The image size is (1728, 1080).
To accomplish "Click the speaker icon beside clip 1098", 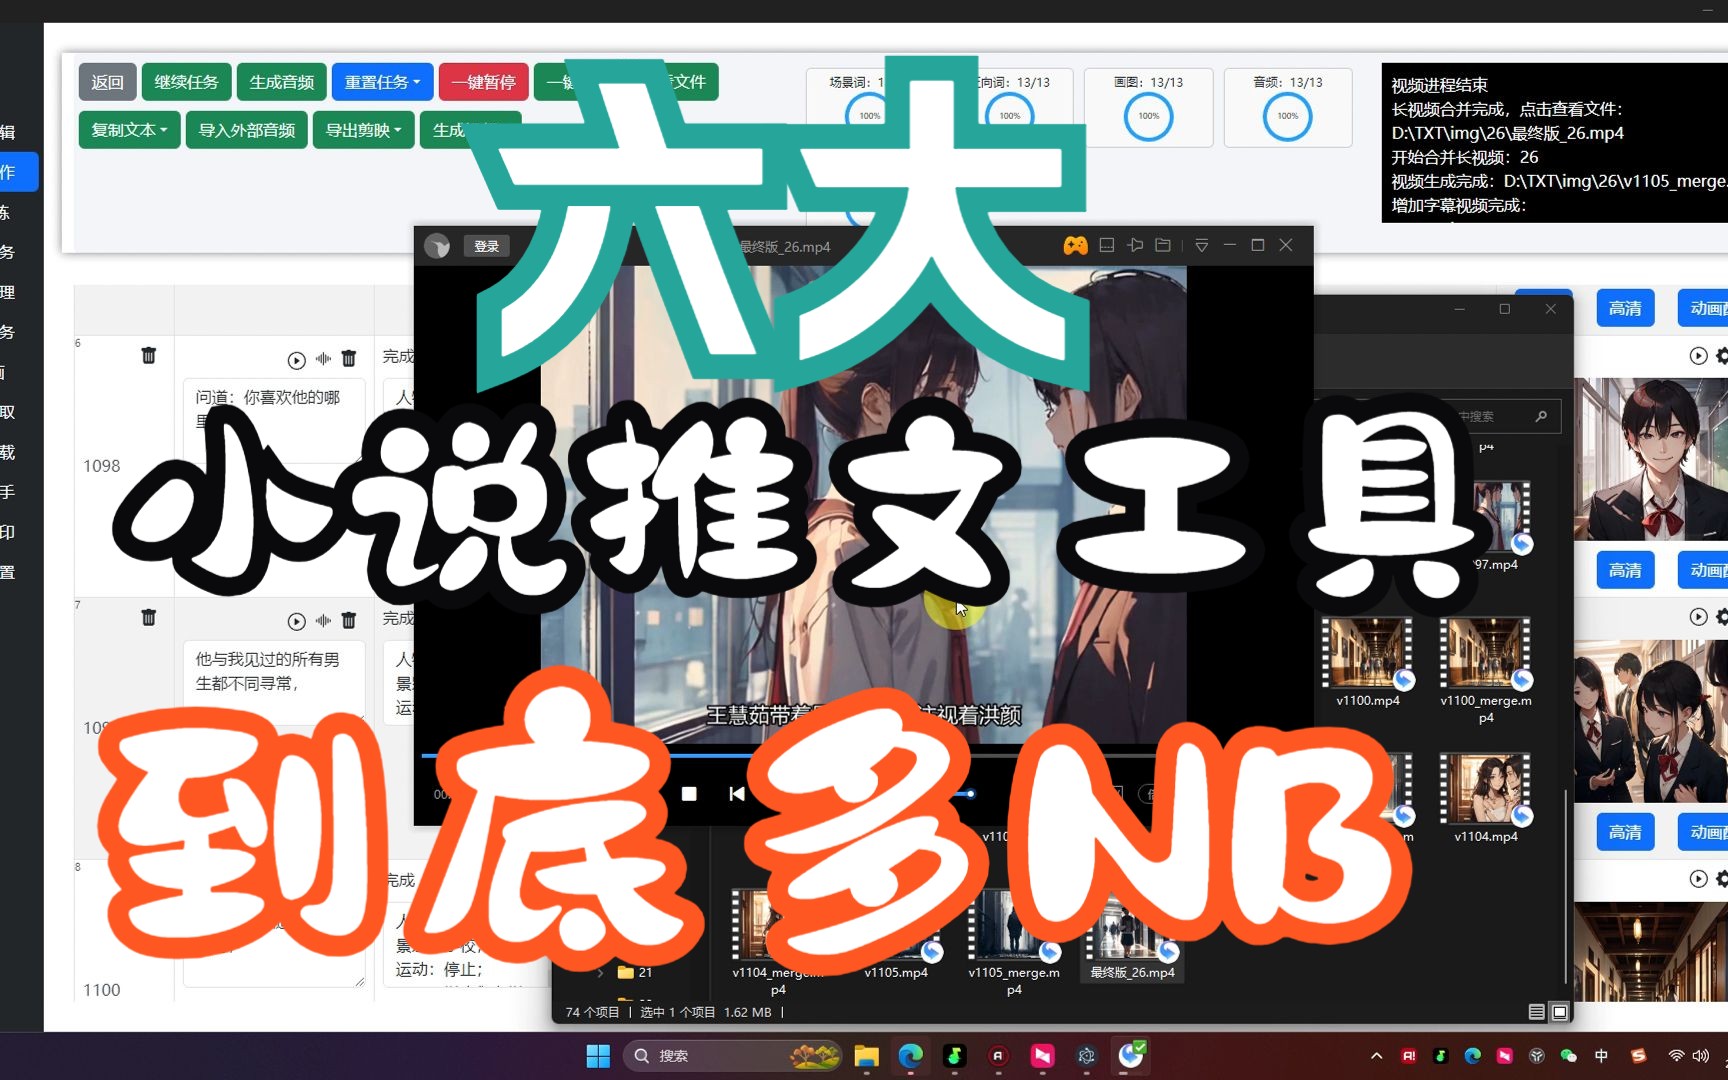I will [x=323, y=358].
